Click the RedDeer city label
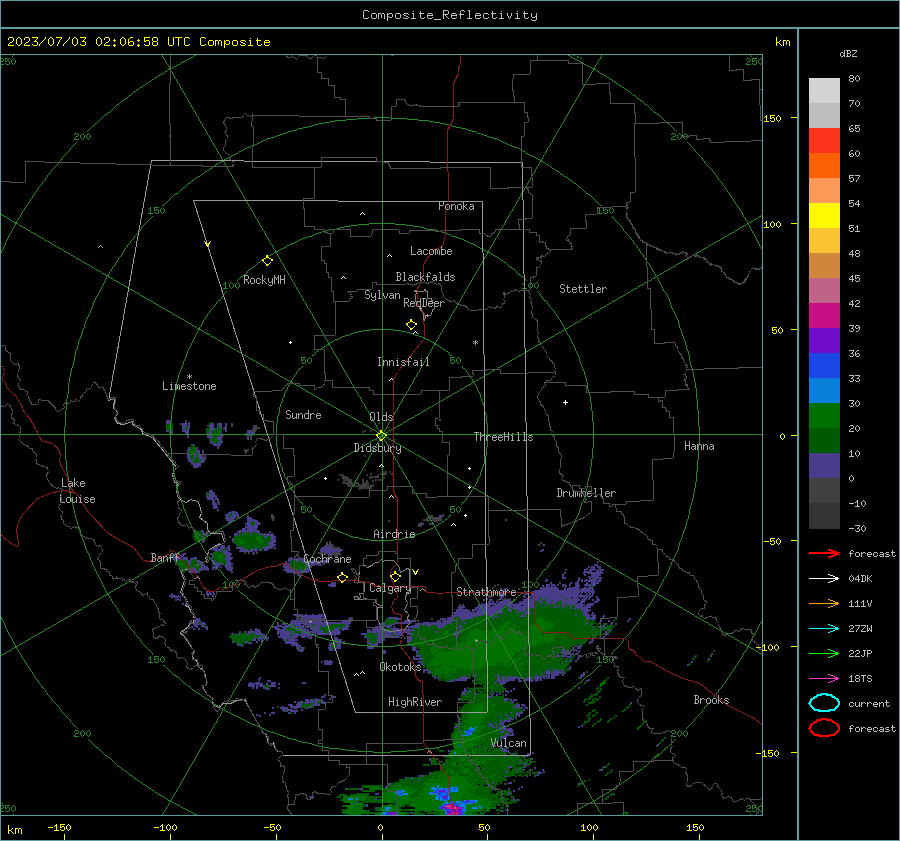The image size is (900, 841). click(424, 303)
